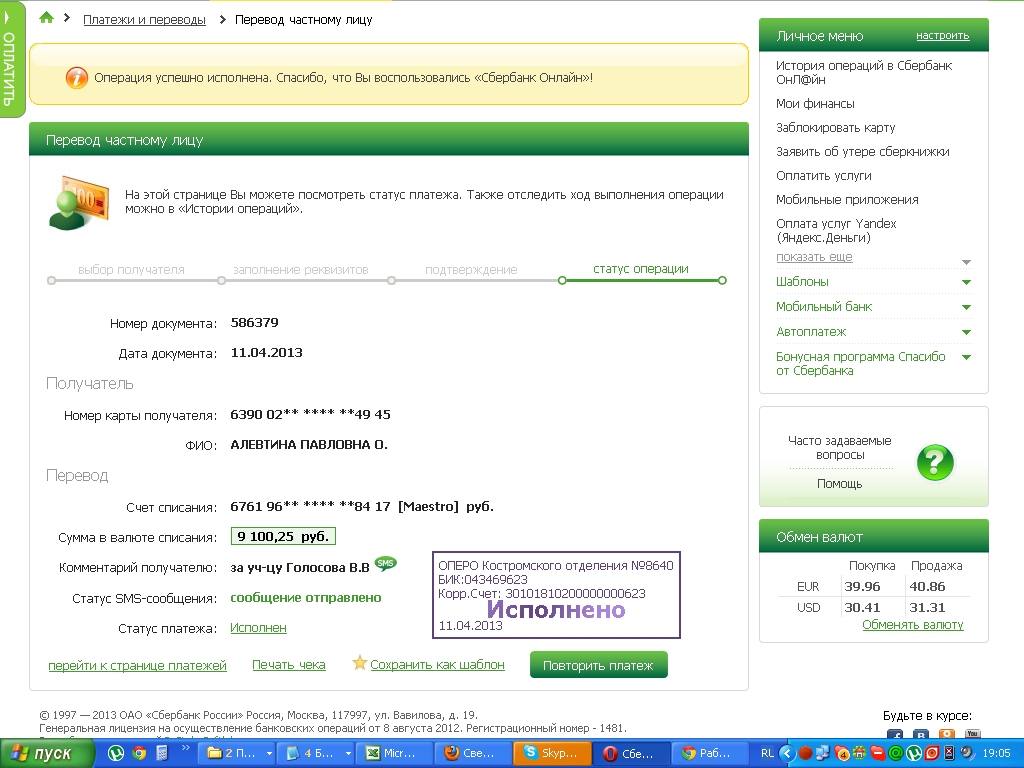Click the volume speaker tray icon
Viewport: 1024px width, 768px height.
coord(967,753)
